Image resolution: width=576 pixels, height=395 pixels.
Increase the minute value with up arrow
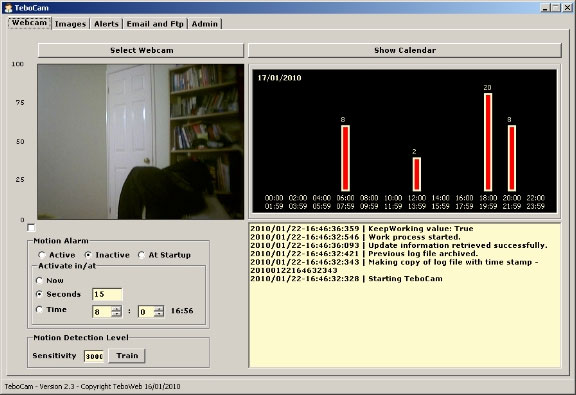(x=159, y=309)
